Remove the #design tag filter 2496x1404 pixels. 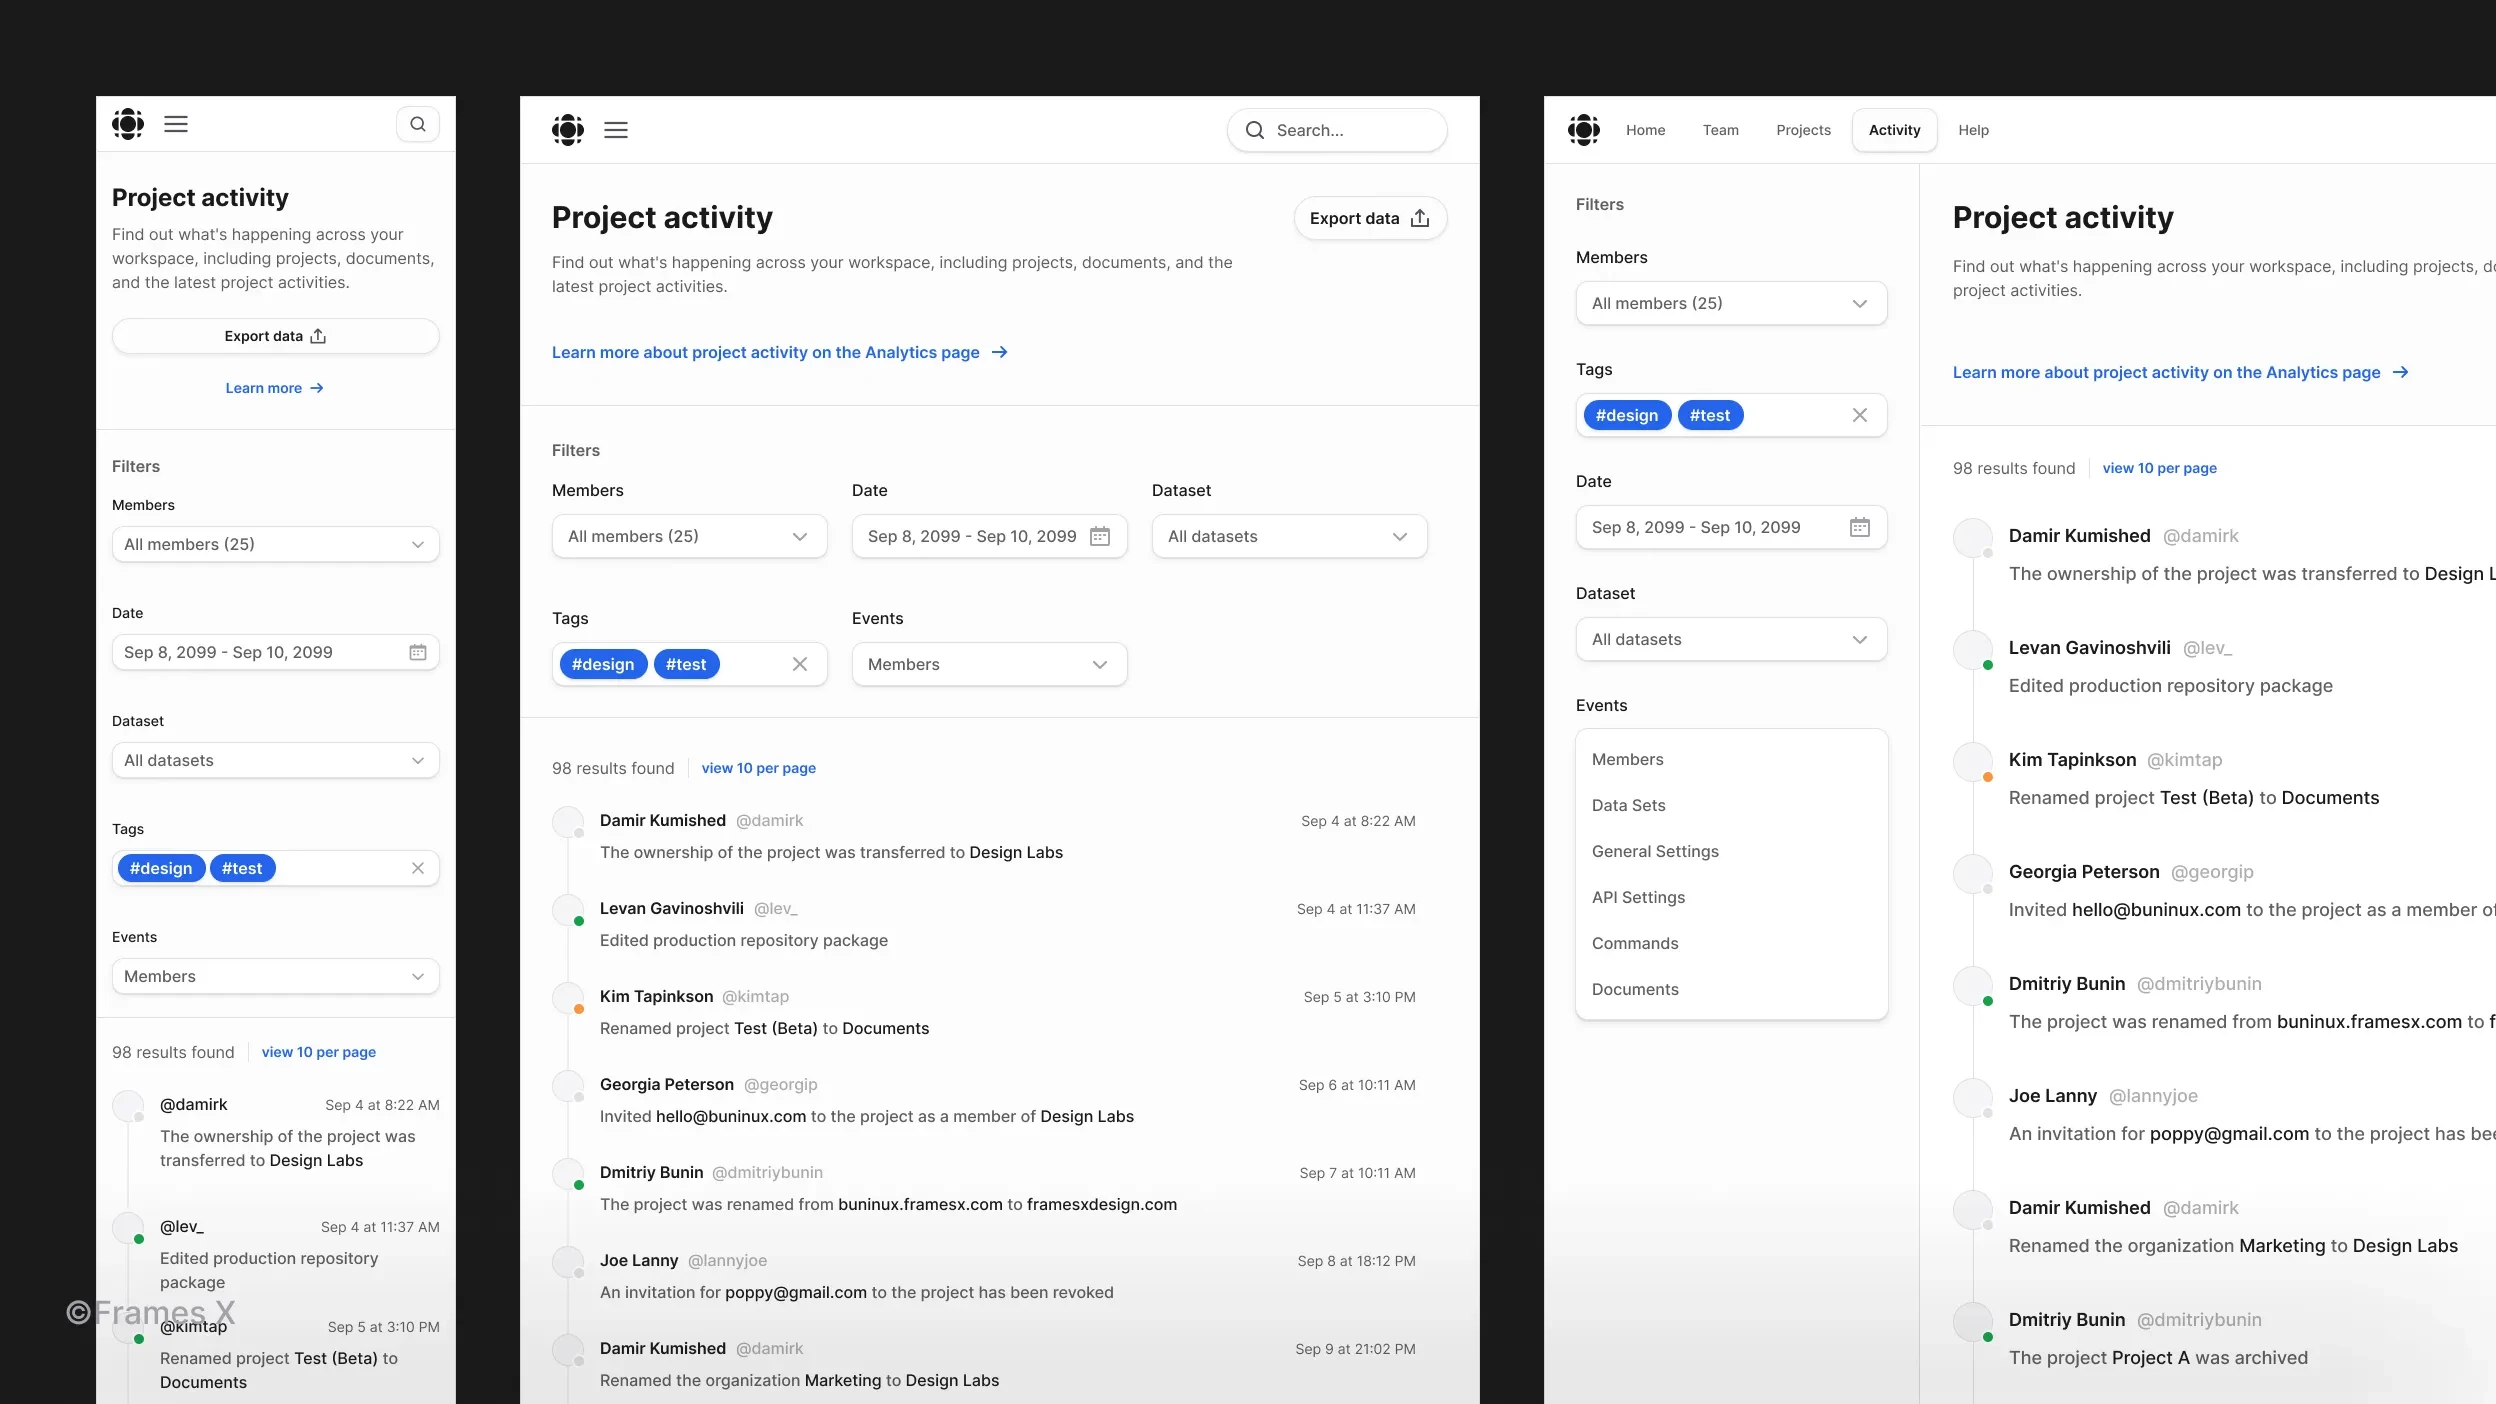tap(603, 663)
